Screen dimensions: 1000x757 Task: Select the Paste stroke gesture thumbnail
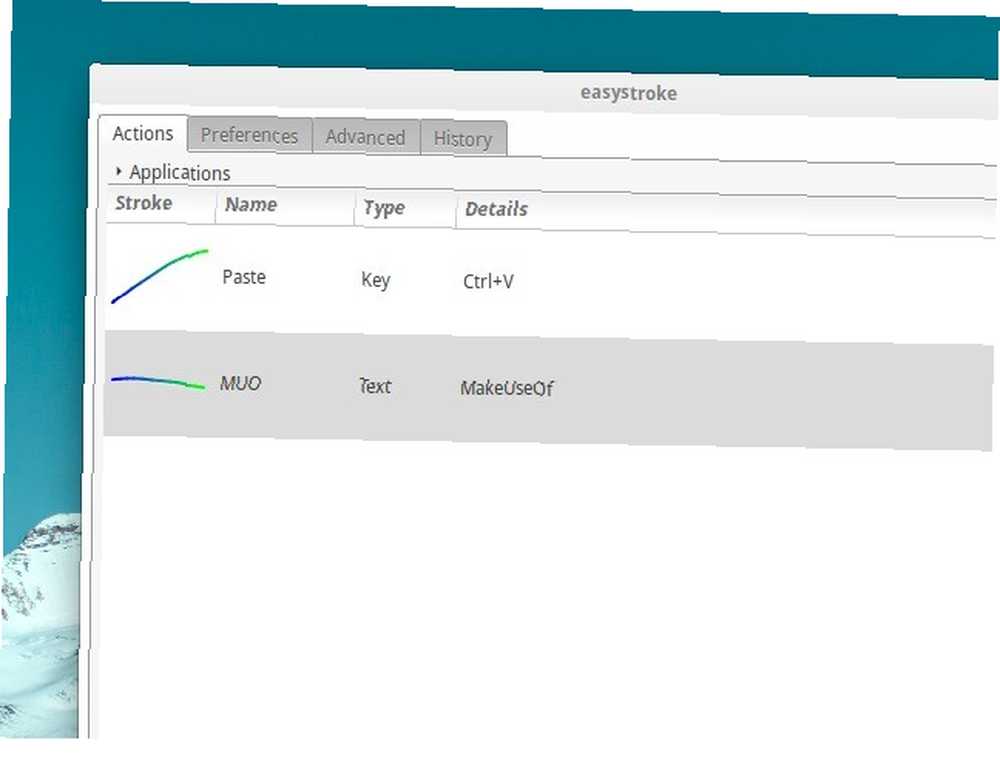tap(159, 276)
